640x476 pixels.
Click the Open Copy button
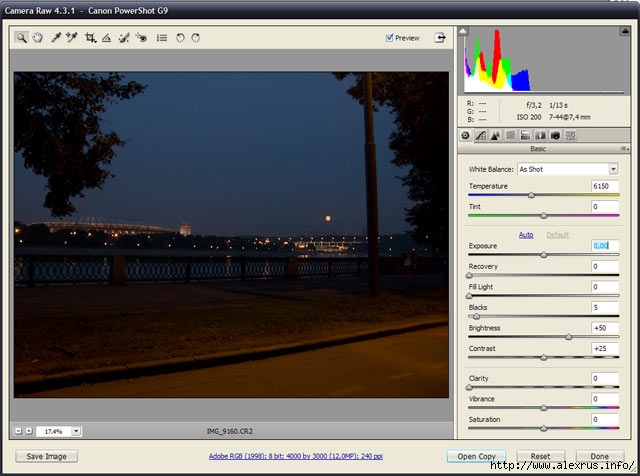coord(477,456)
